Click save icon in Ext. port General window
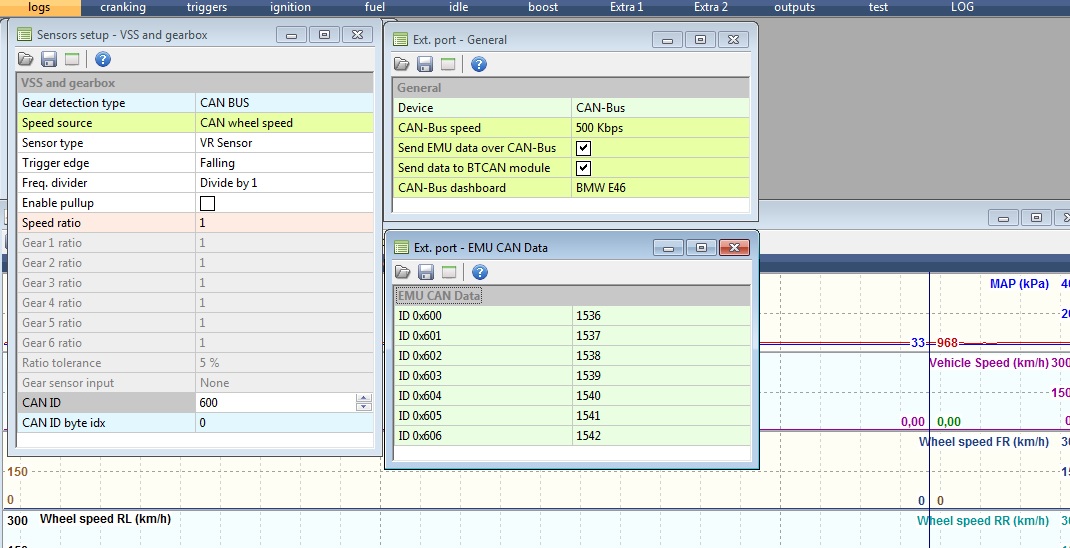1070x548 pixels. point(425,65)
